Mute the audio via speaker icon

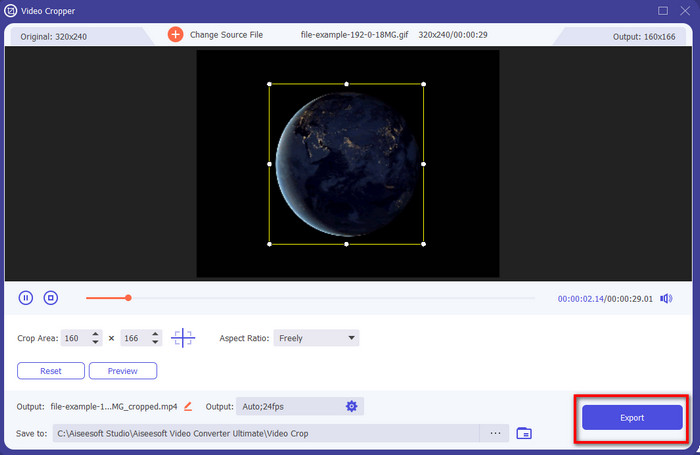click(x=666, y=298)
